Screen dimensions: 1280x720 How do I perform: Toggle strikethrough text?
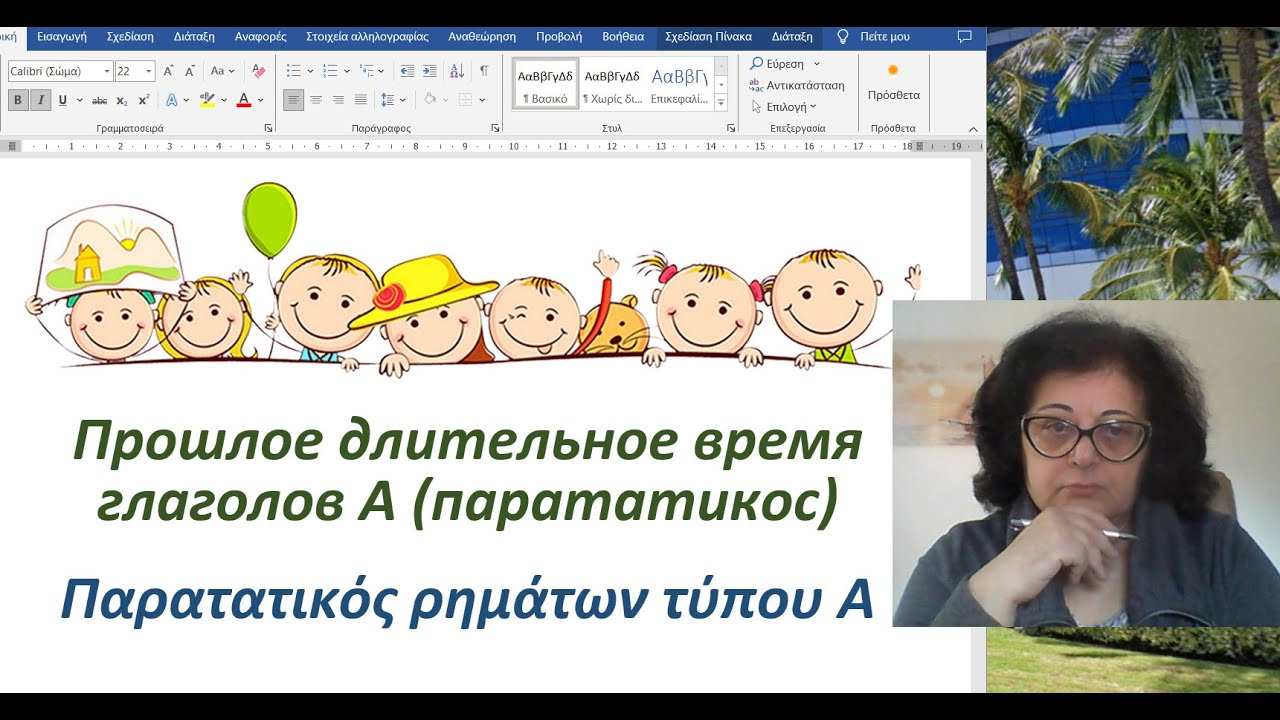click(99, 100)
